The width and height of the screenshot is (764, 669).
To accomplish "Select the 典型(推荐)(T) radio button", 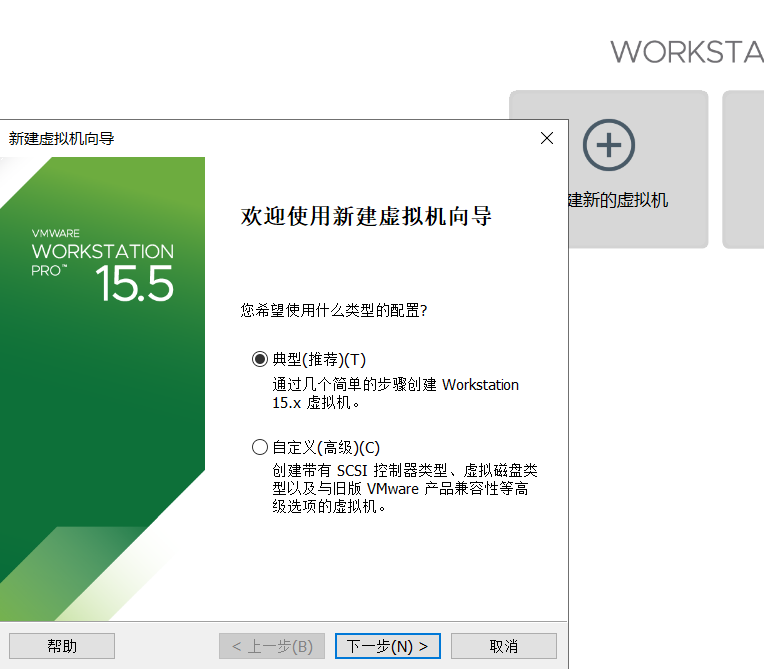I will pos(260,359).
